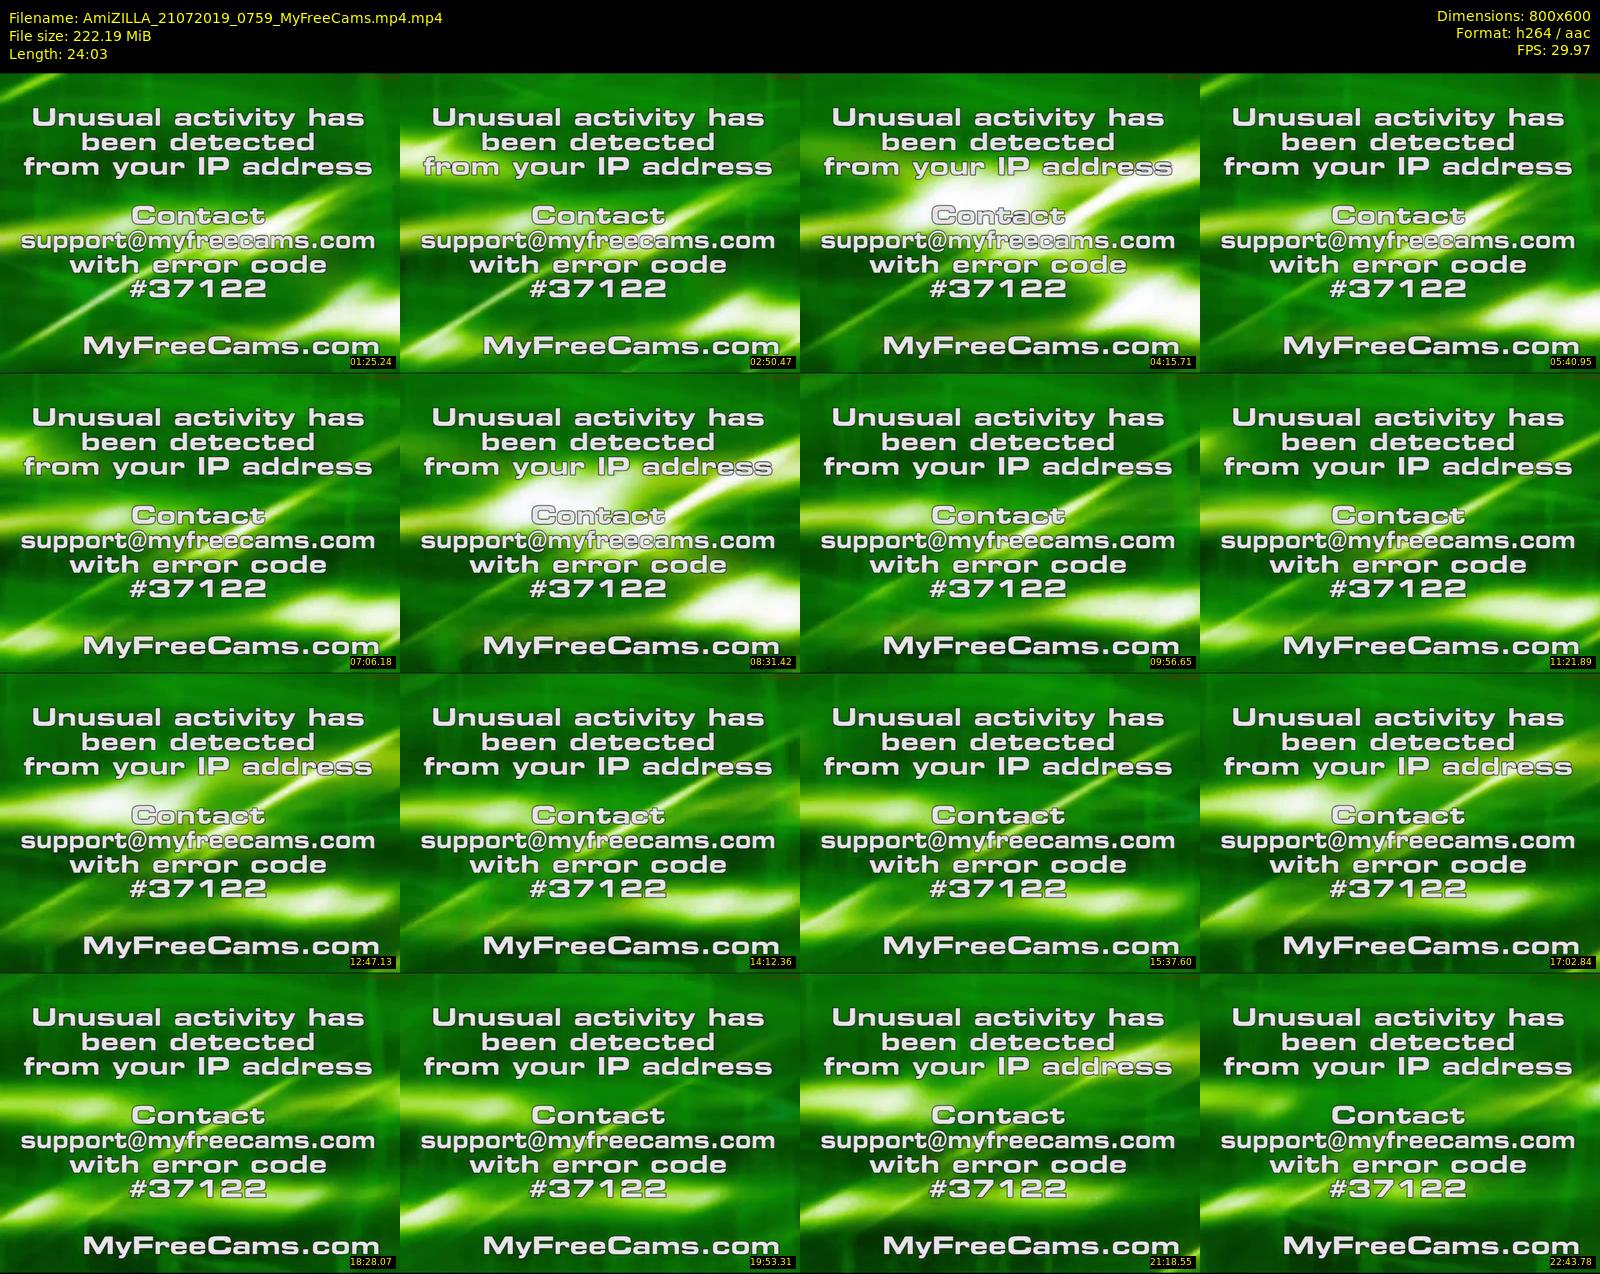This screenshot has width=1600, height=1274.
Task: Pick the frame stamped 21:18.55
Action: [1000, 1123]
